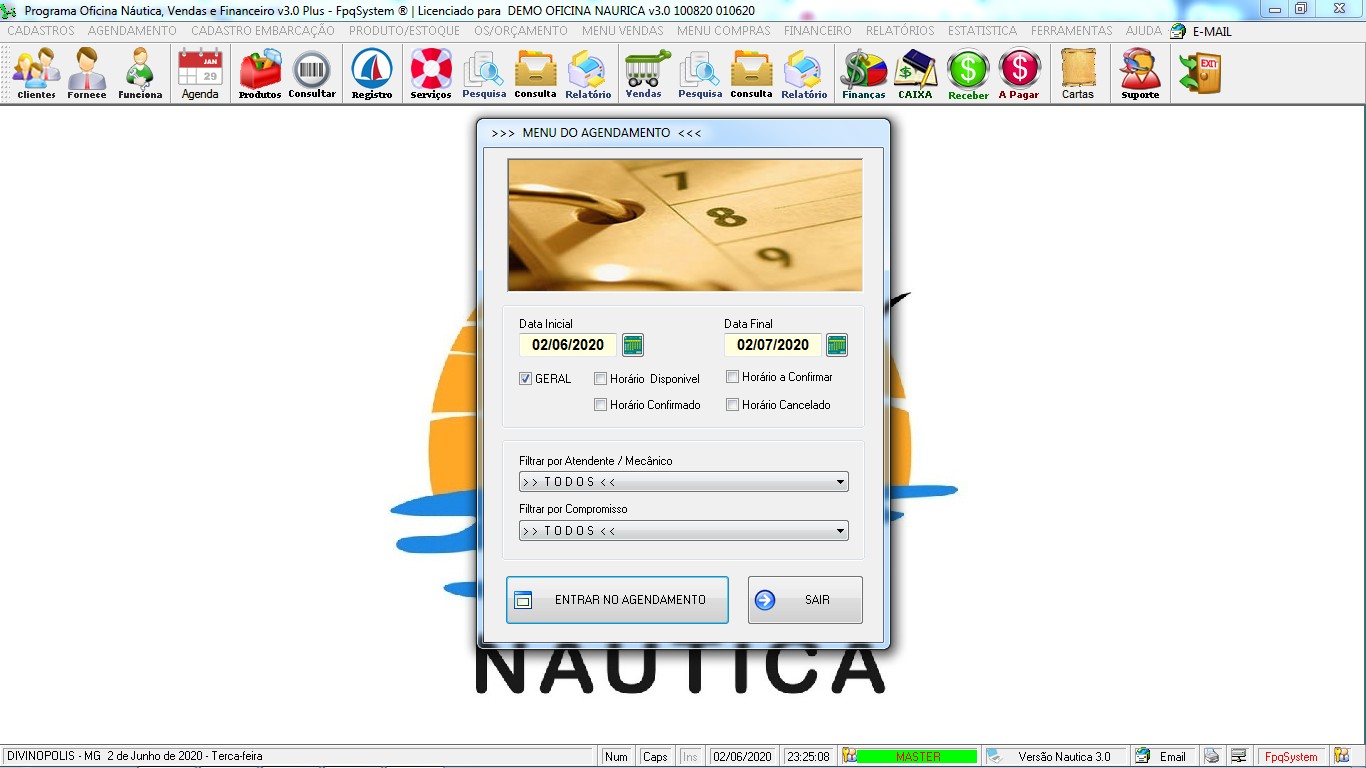This screenshot has height=768, width=1366.
Task: Open the Produtos toolbox icon
Action: (260, 75)
